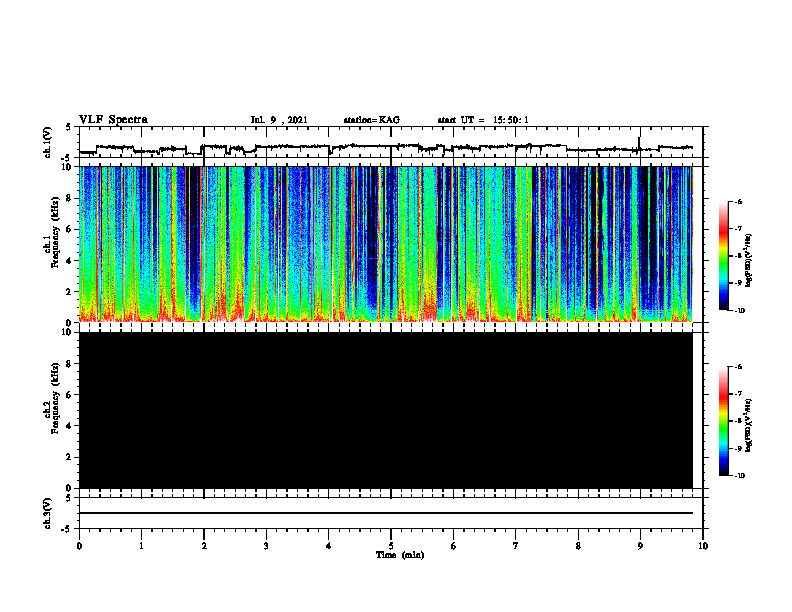Viewport: 792px width, 612px height.
Task: Click the "ch.3(V)" axis label at bottom
Action: point(48,514)
